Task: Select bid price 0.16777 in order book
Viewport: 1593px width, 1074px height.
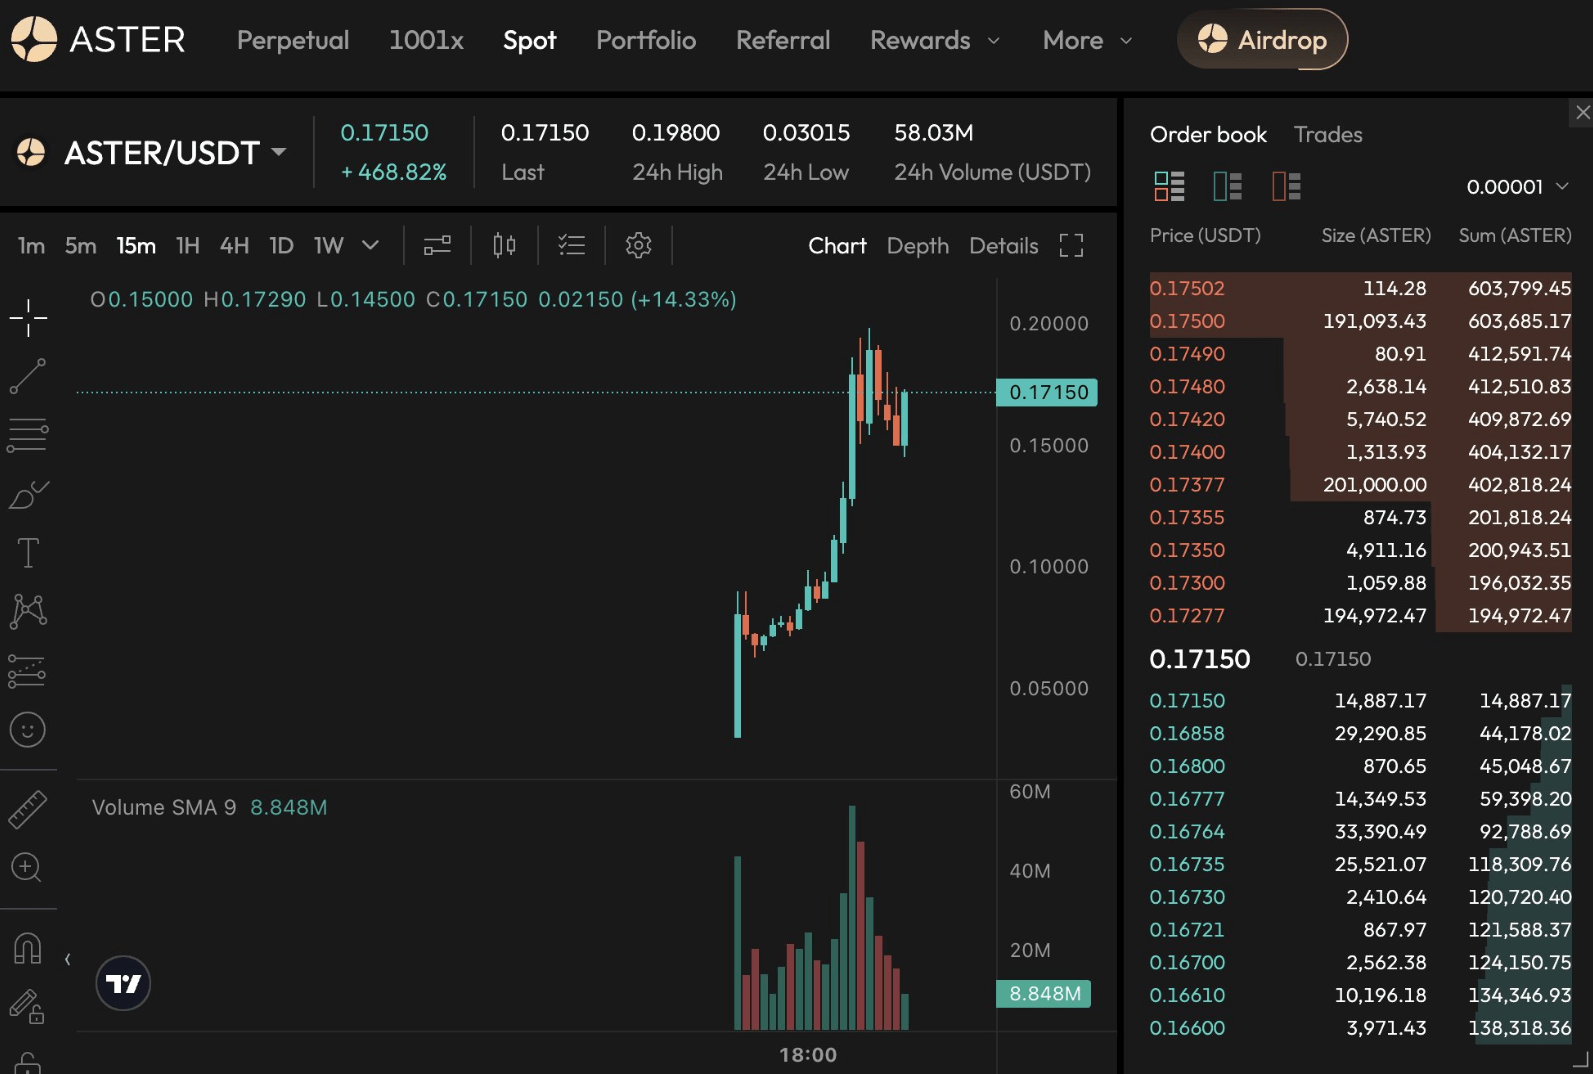Action: [1187, 799]
